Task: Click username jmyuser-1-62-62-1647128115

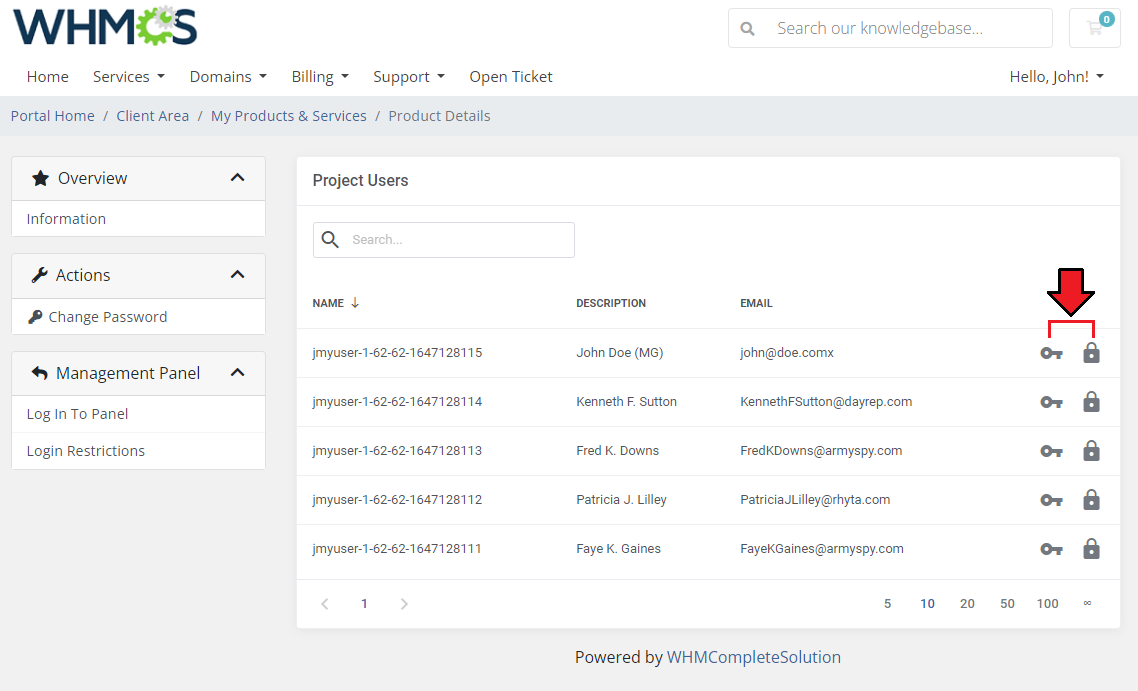Action: point(397,353)
